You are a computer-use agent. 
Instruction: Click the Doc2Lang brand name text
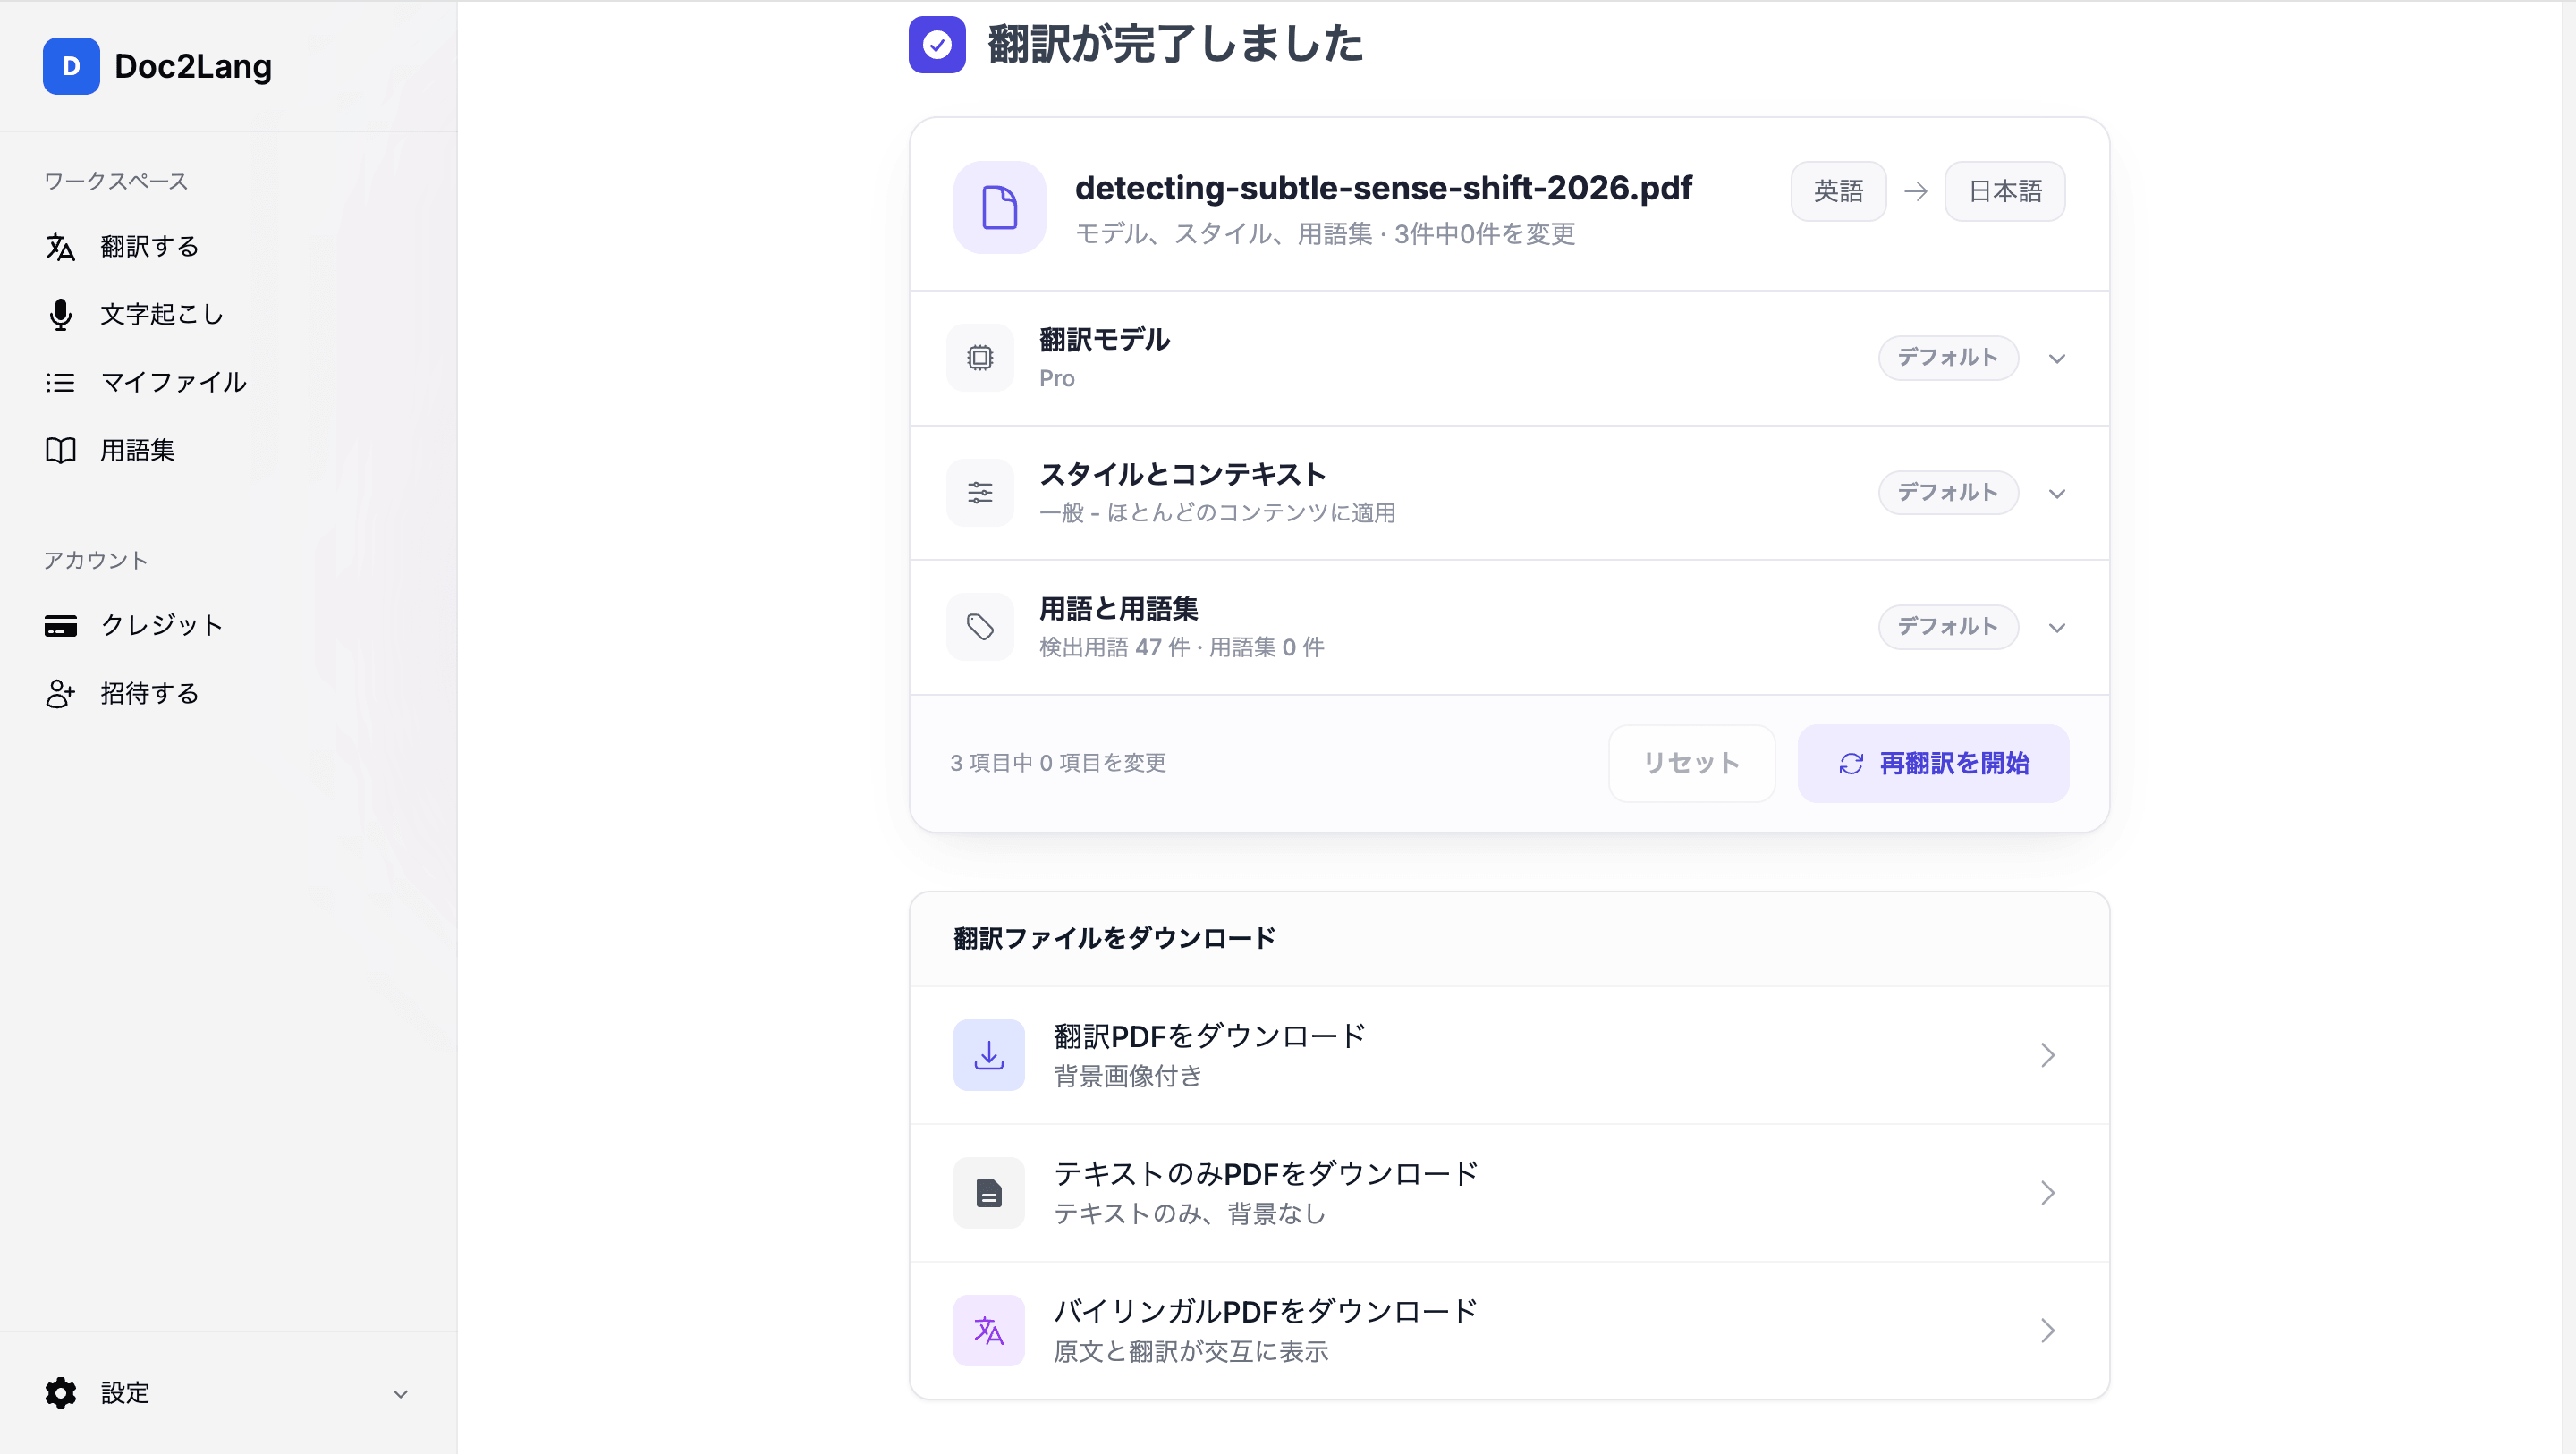[193, 67]
